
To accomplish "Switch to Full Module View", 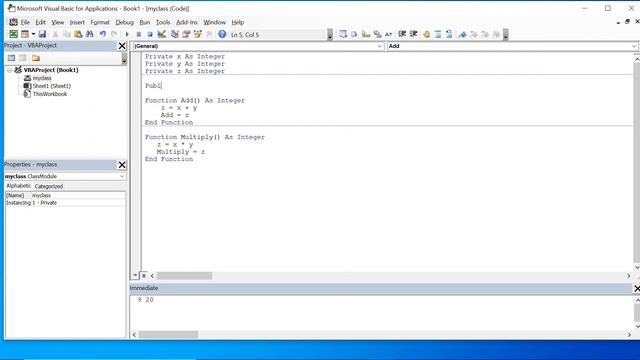I will [x=144, y=276].
